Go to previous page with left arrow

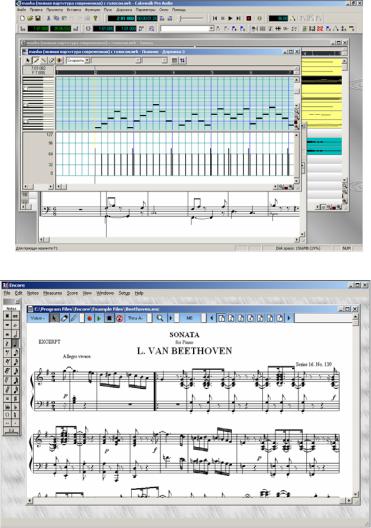click(211, 318)
